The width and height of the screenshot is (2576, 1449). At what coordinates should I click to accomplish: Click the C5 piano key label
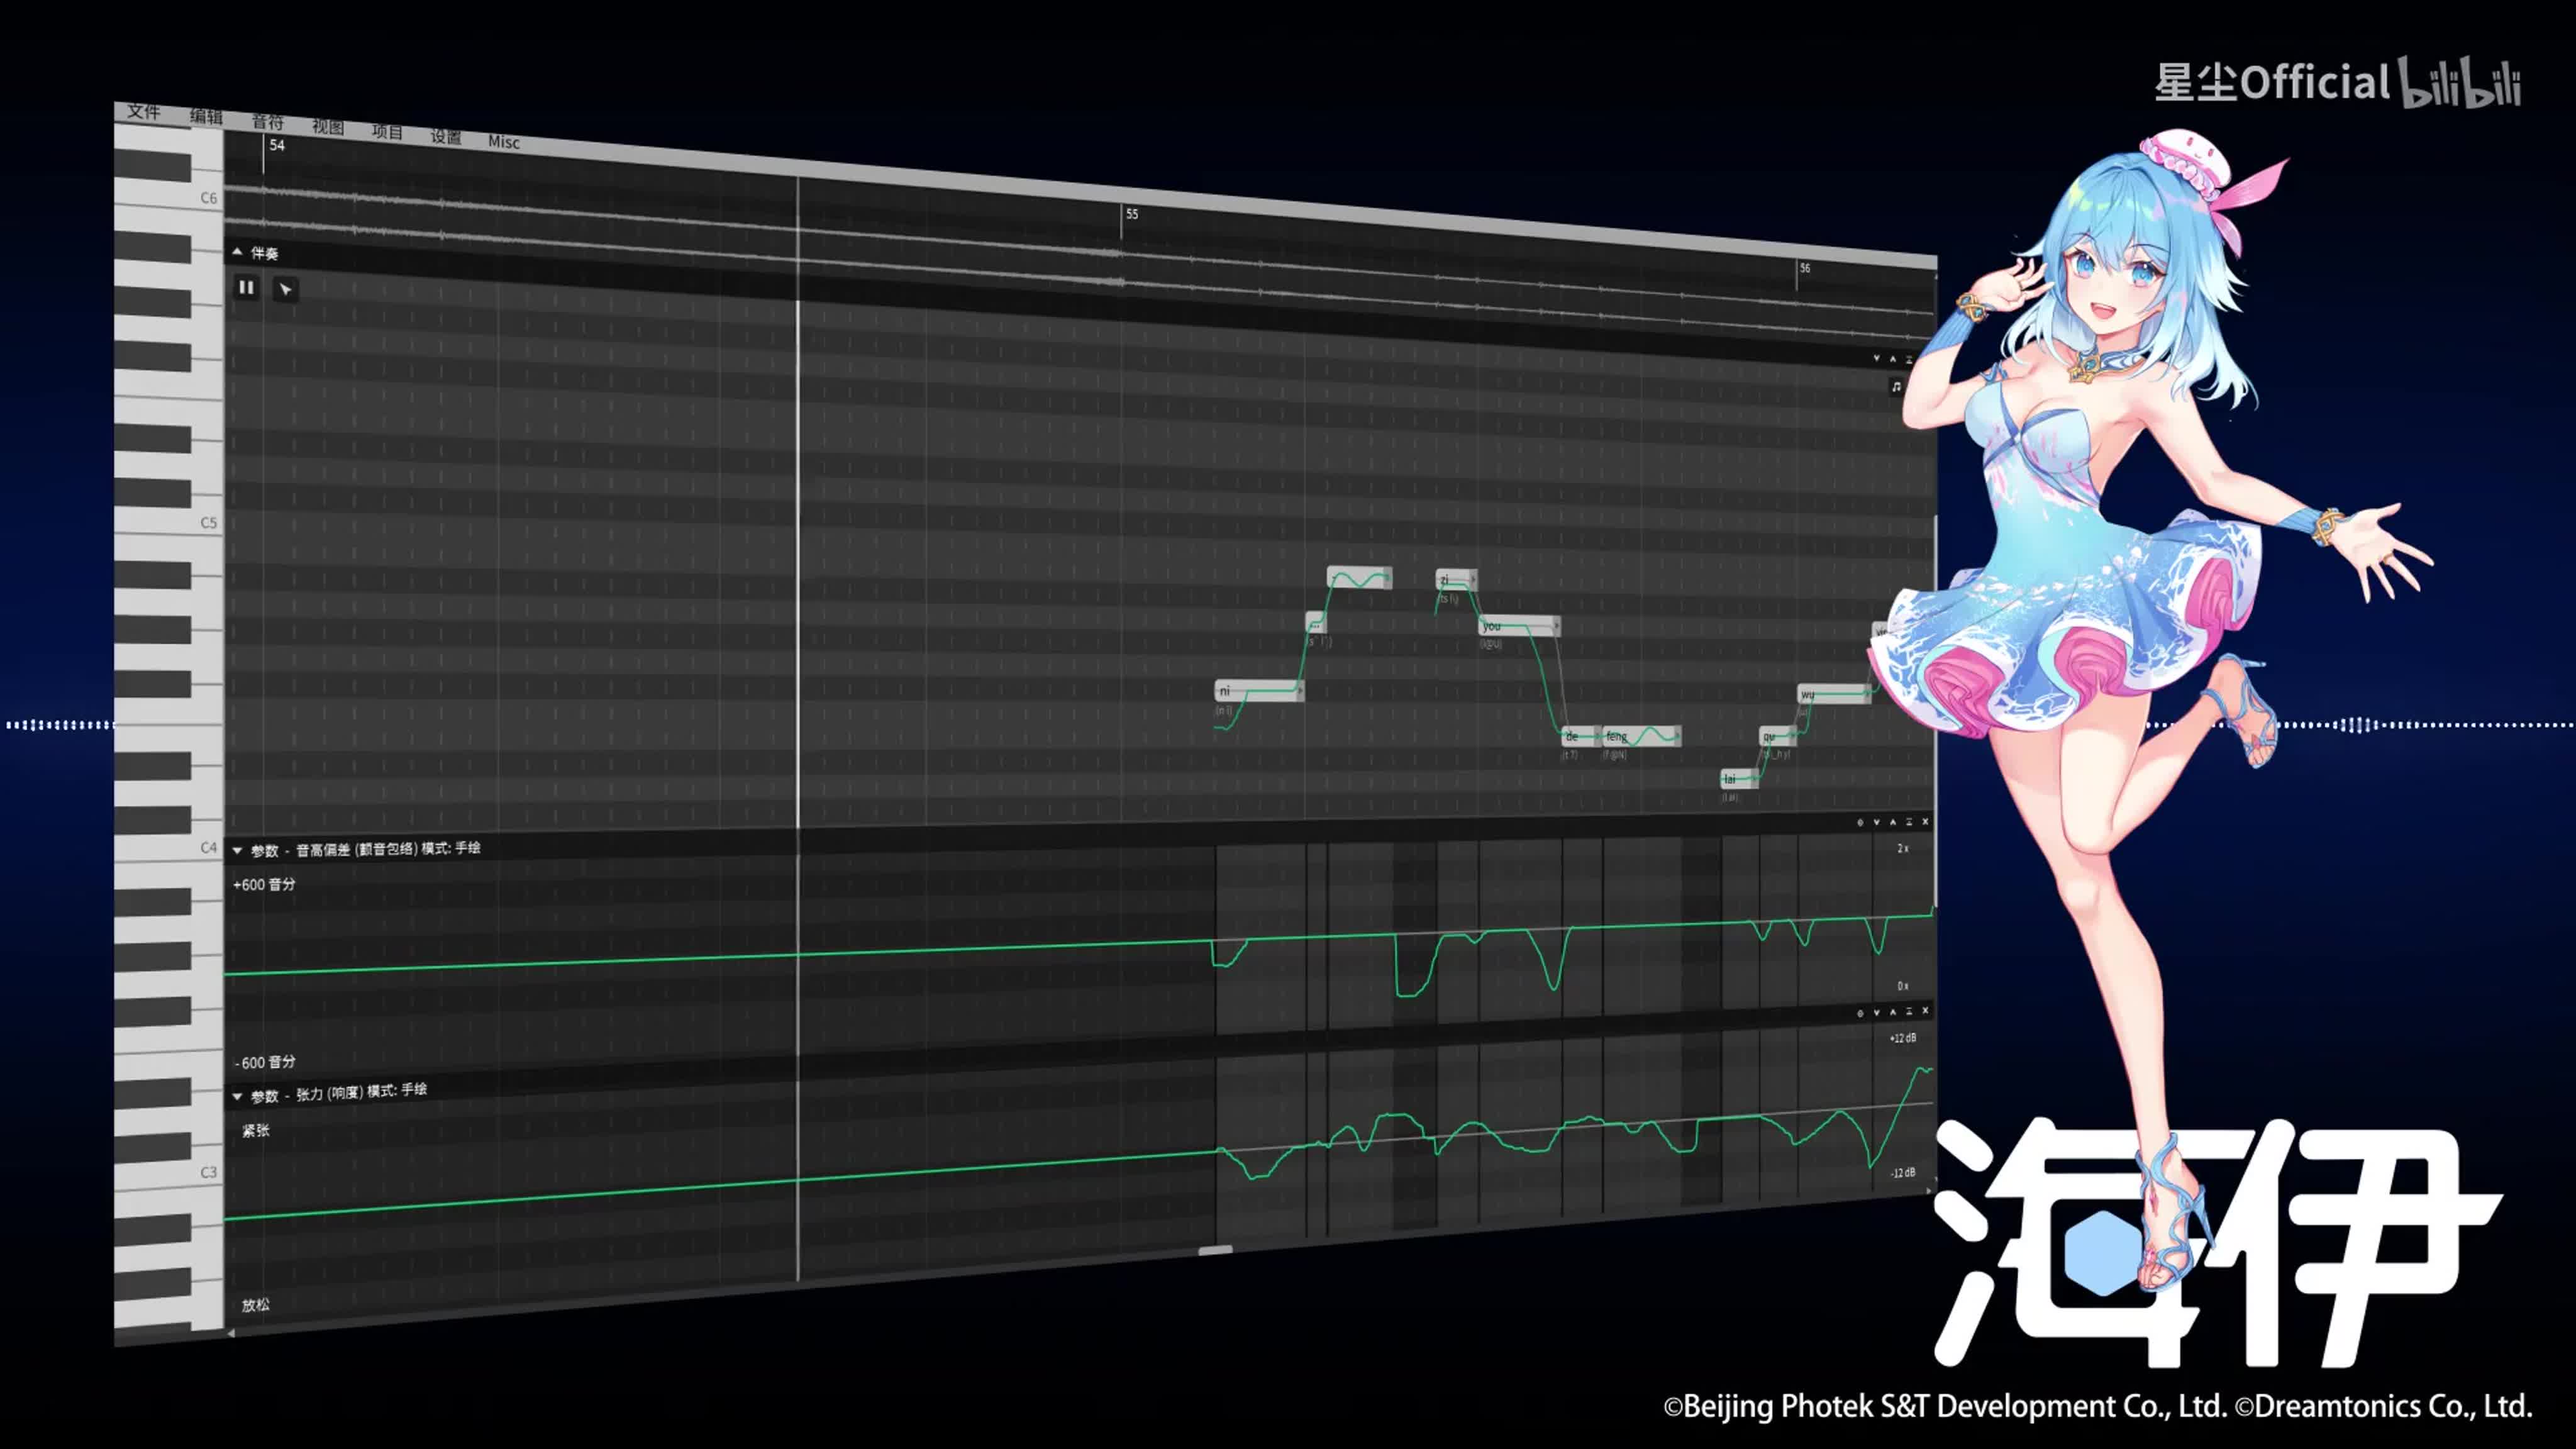pyautogui.click(x=208, y=522)
